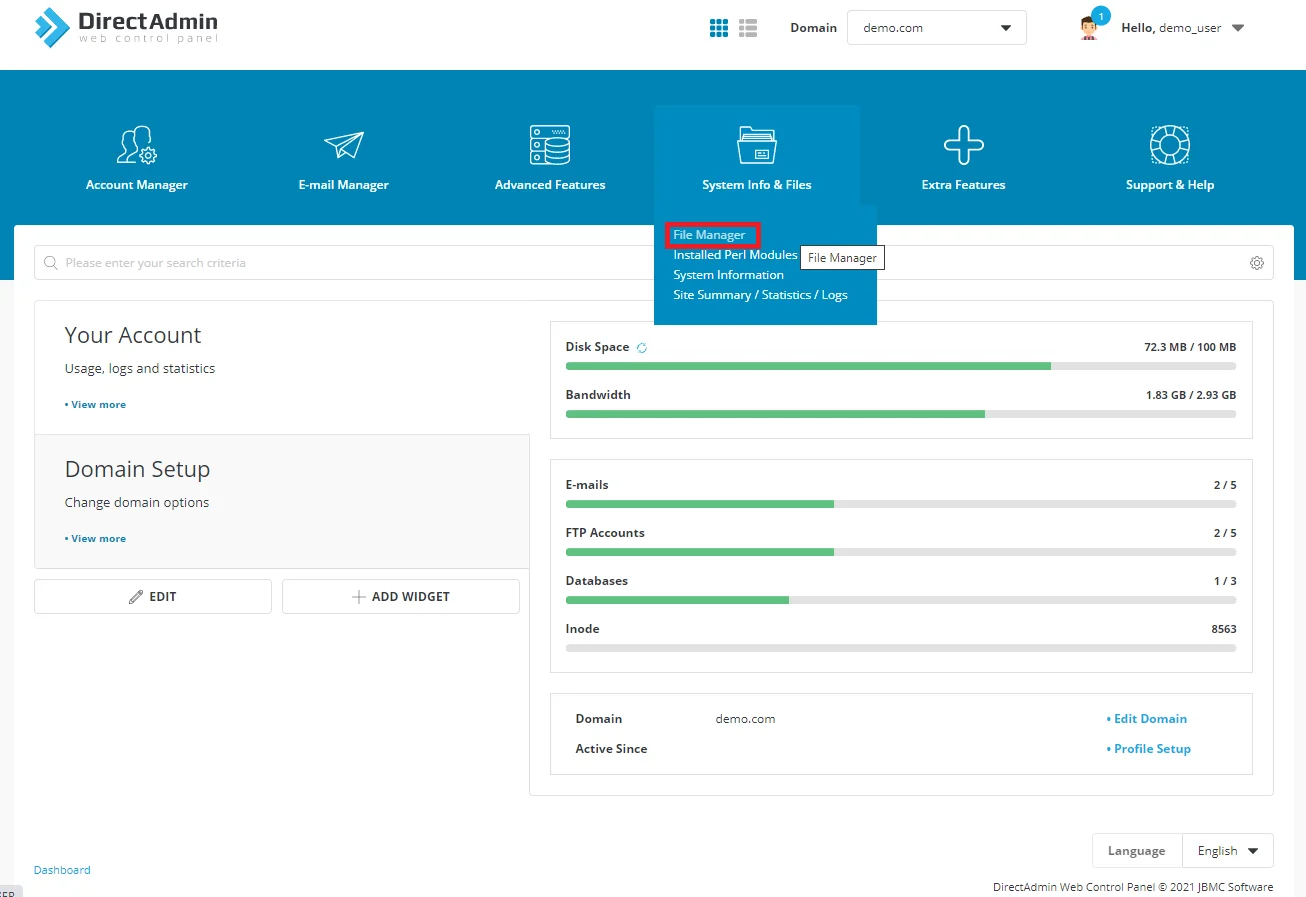
Task: Open the Account Manager icon
Action: (137, 146)
